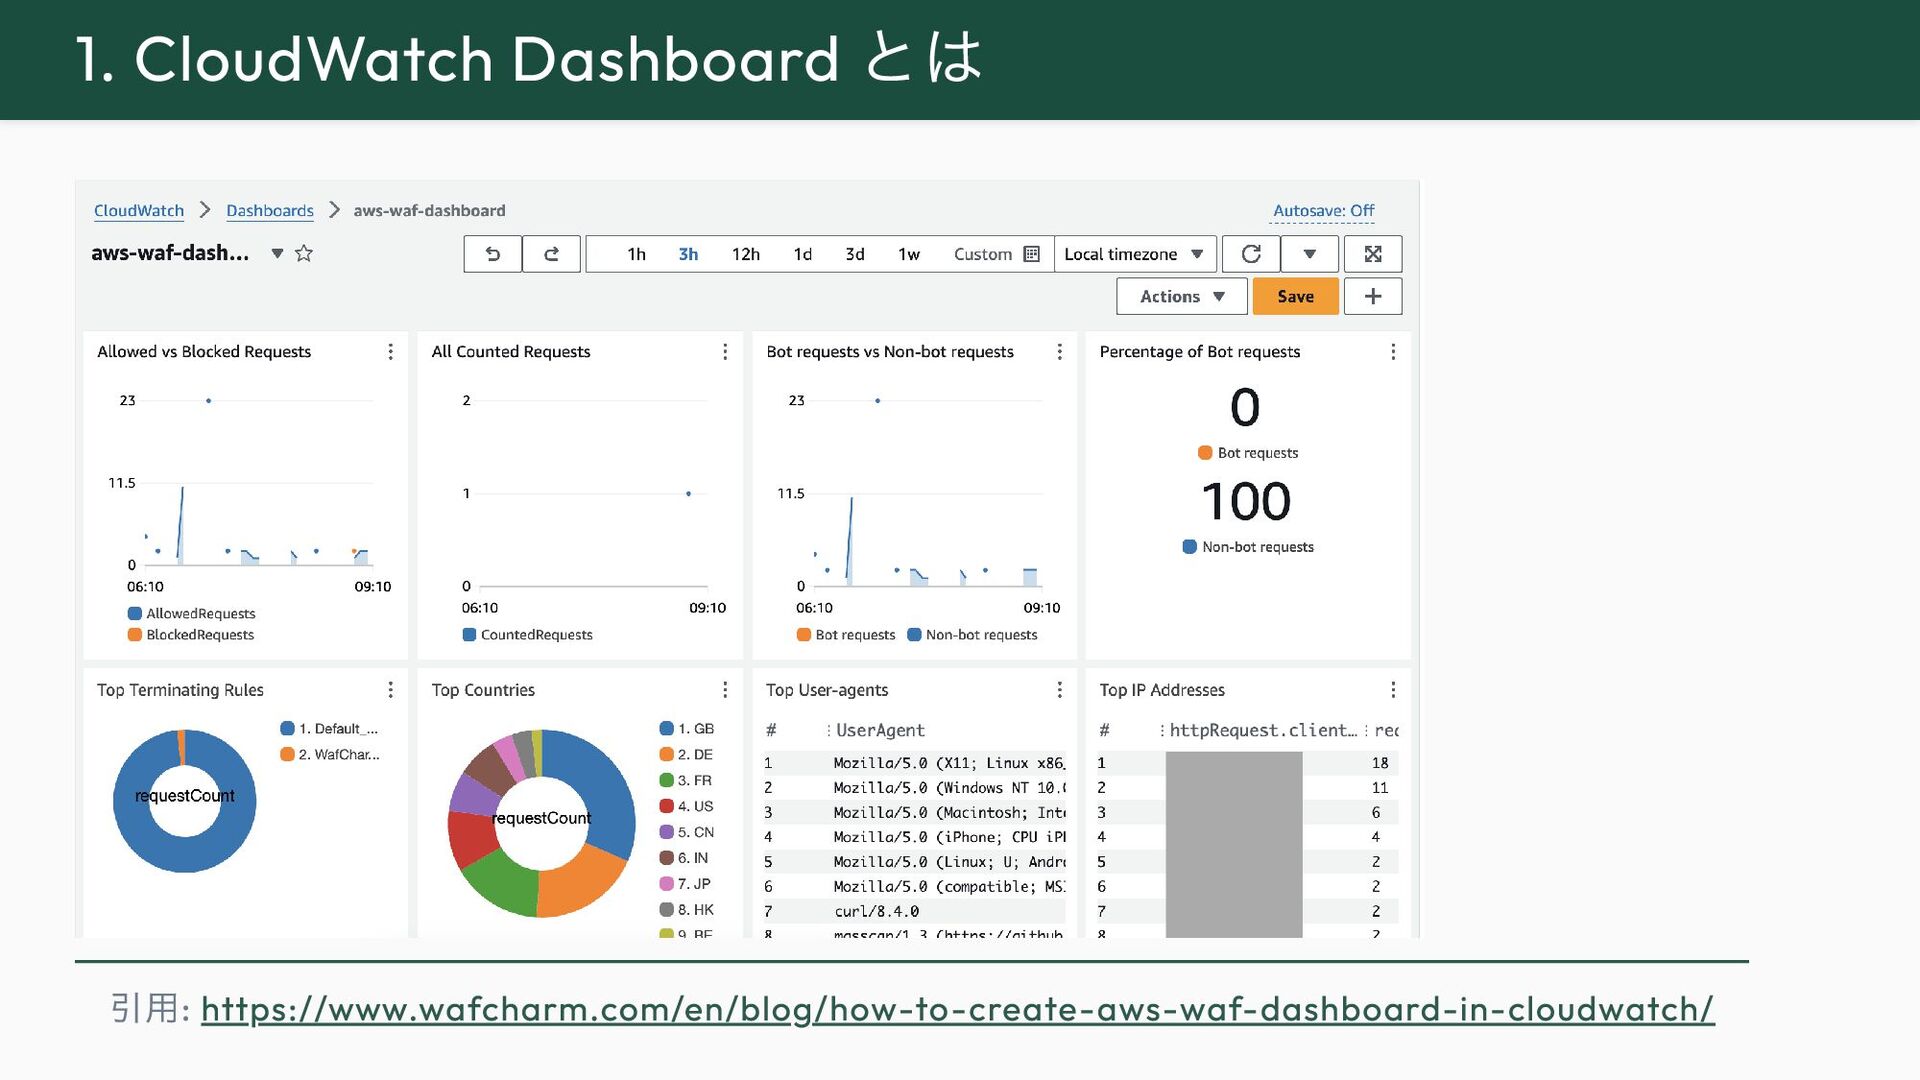The width and height of the screenshot is (1920, 1080).
Task: Click Bot requests legend under line chart
Action: tap(846, 635)
